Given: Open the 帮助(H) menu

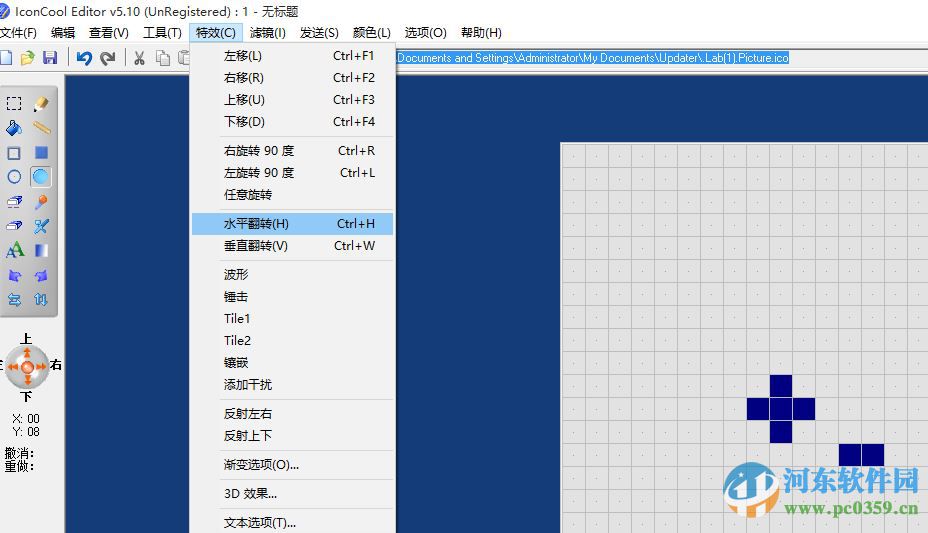Looking at the screenshot, I should 481,33.
